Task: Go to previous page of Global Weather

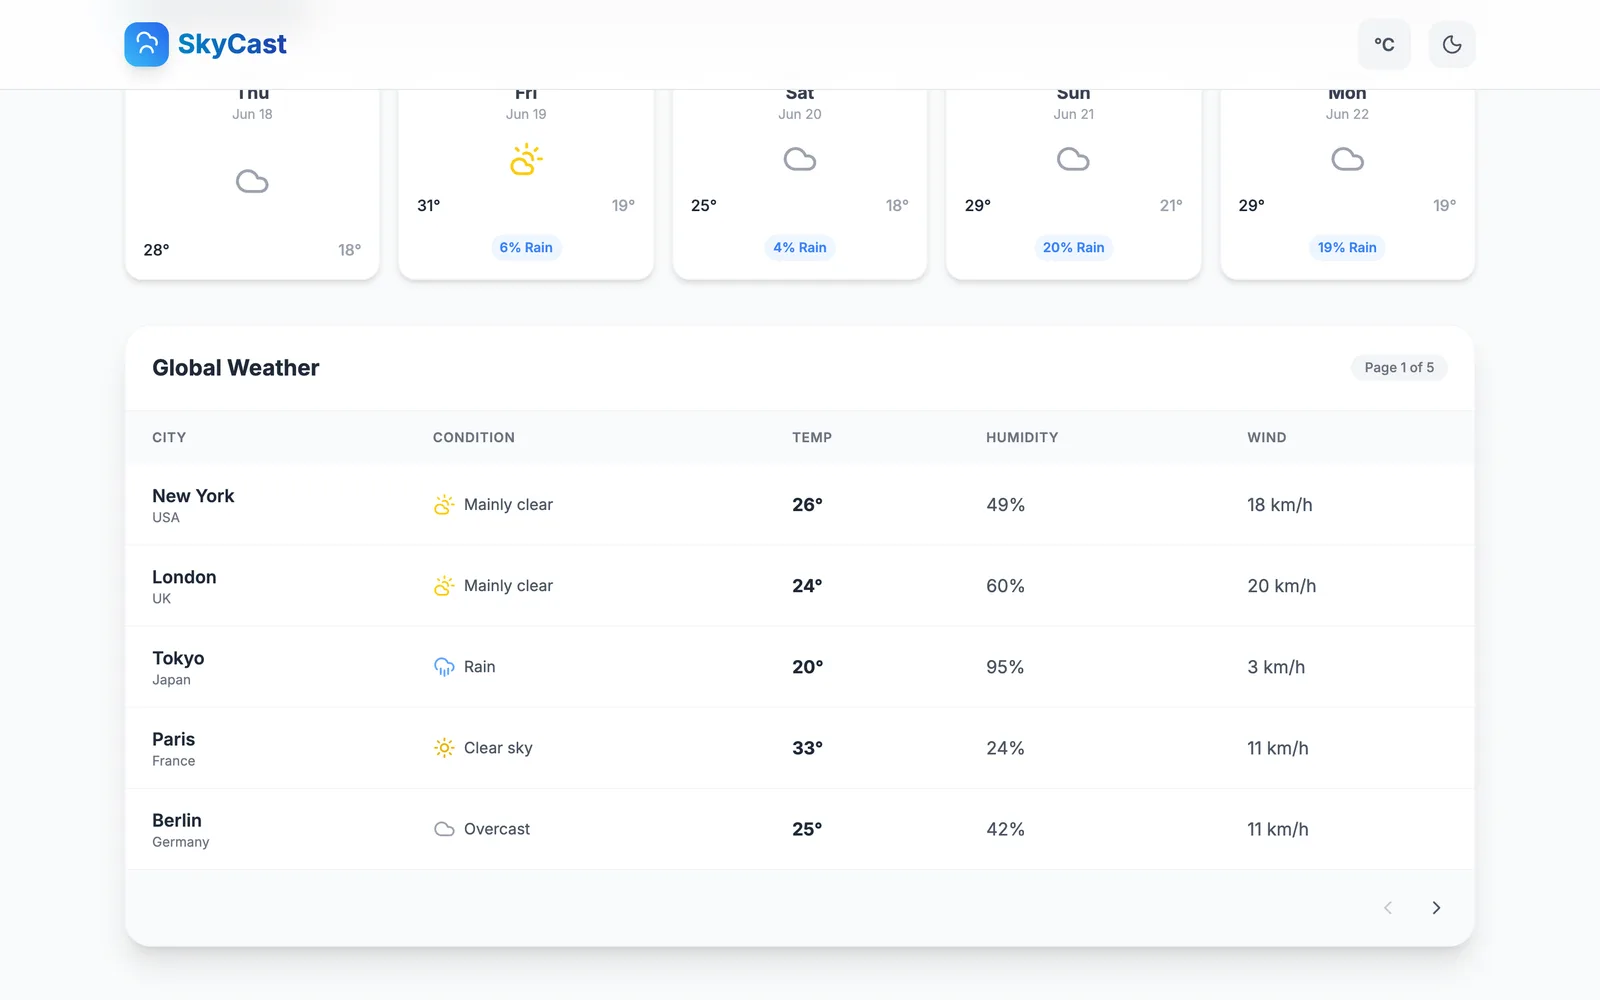Action: click(x=1388, y=908)
